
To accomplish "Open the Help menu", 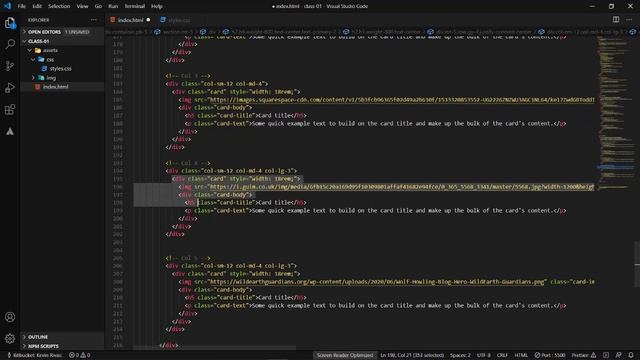I will (157, 6).
